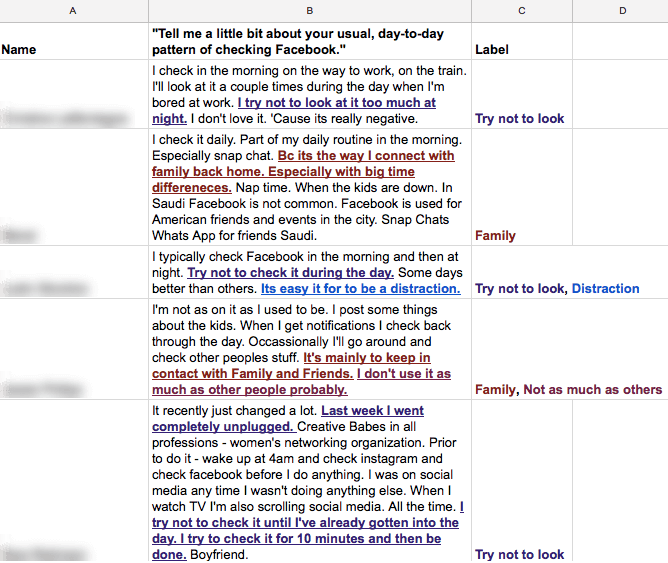
Task: Open the link 'Last week I went completely unplugged.'
Action: [x=288, y=419]
